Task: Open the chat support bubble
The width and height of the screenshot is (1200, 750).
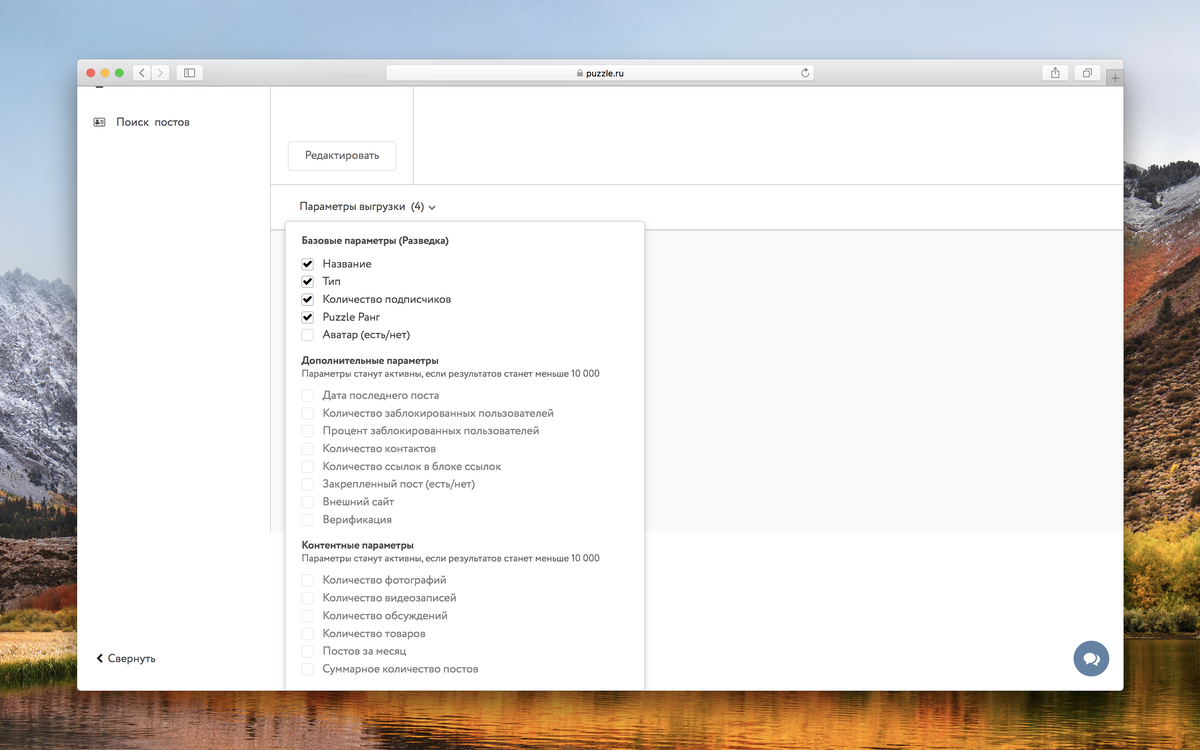Action: pyautogui.click(x=1091, y=659)
